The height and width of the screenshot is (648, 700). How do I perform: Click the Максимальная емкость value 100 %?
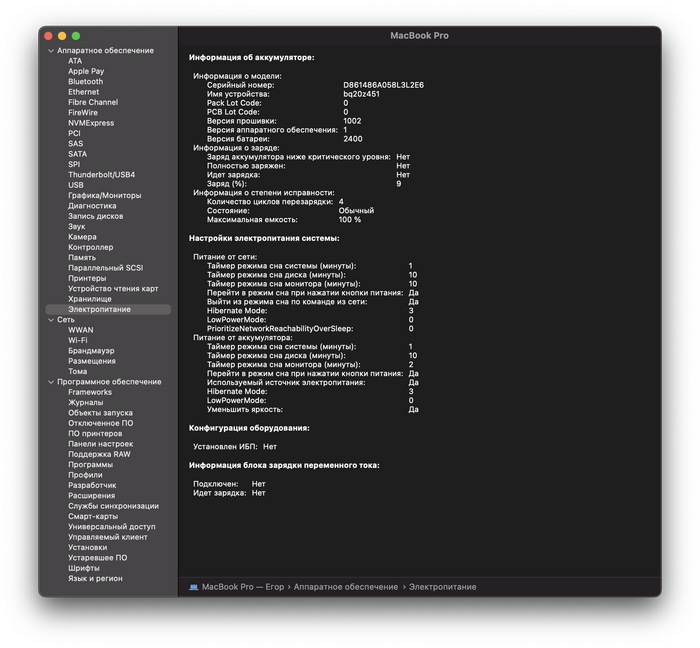pyautogui.click(x=350, y=220)
